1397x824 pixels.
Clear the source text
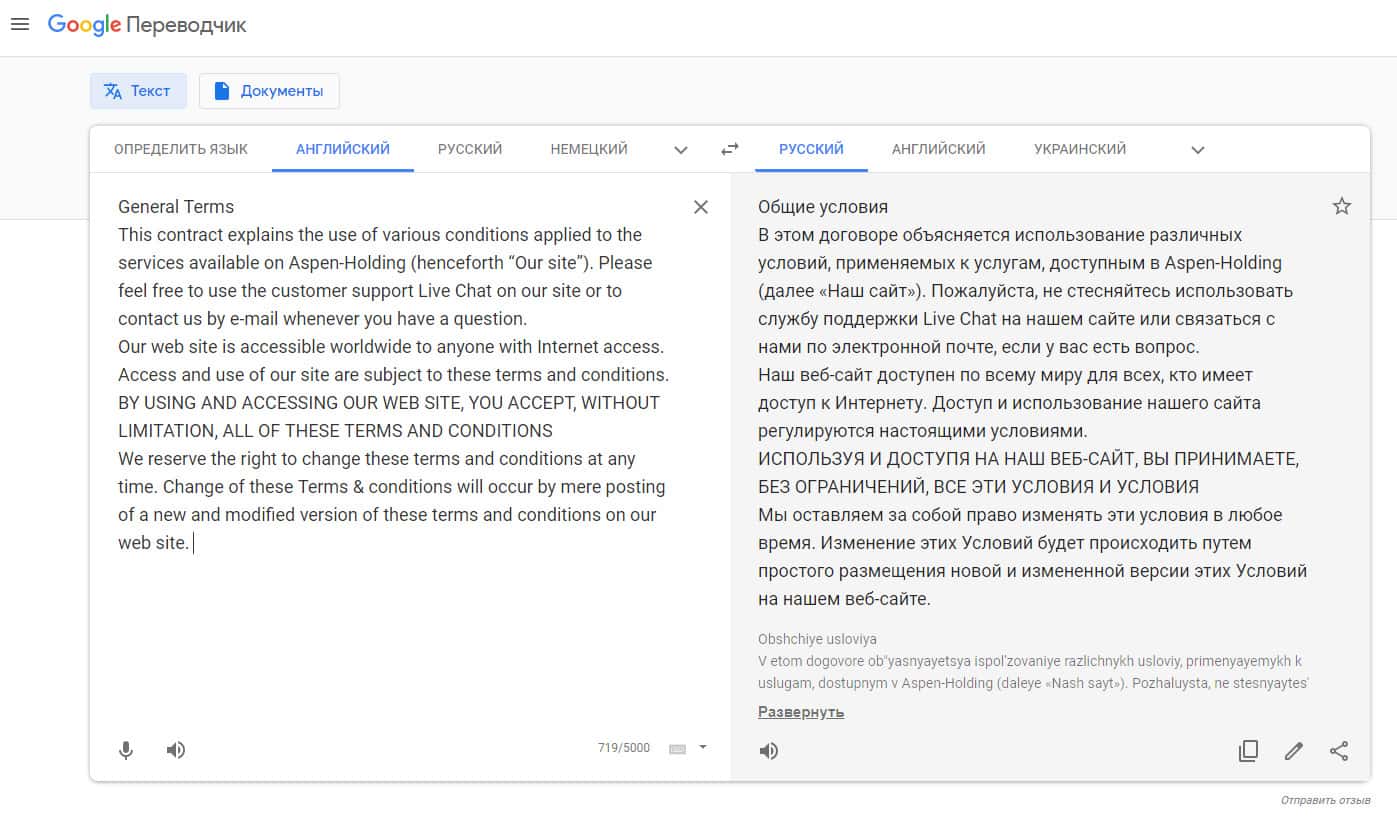click(701, 207)
